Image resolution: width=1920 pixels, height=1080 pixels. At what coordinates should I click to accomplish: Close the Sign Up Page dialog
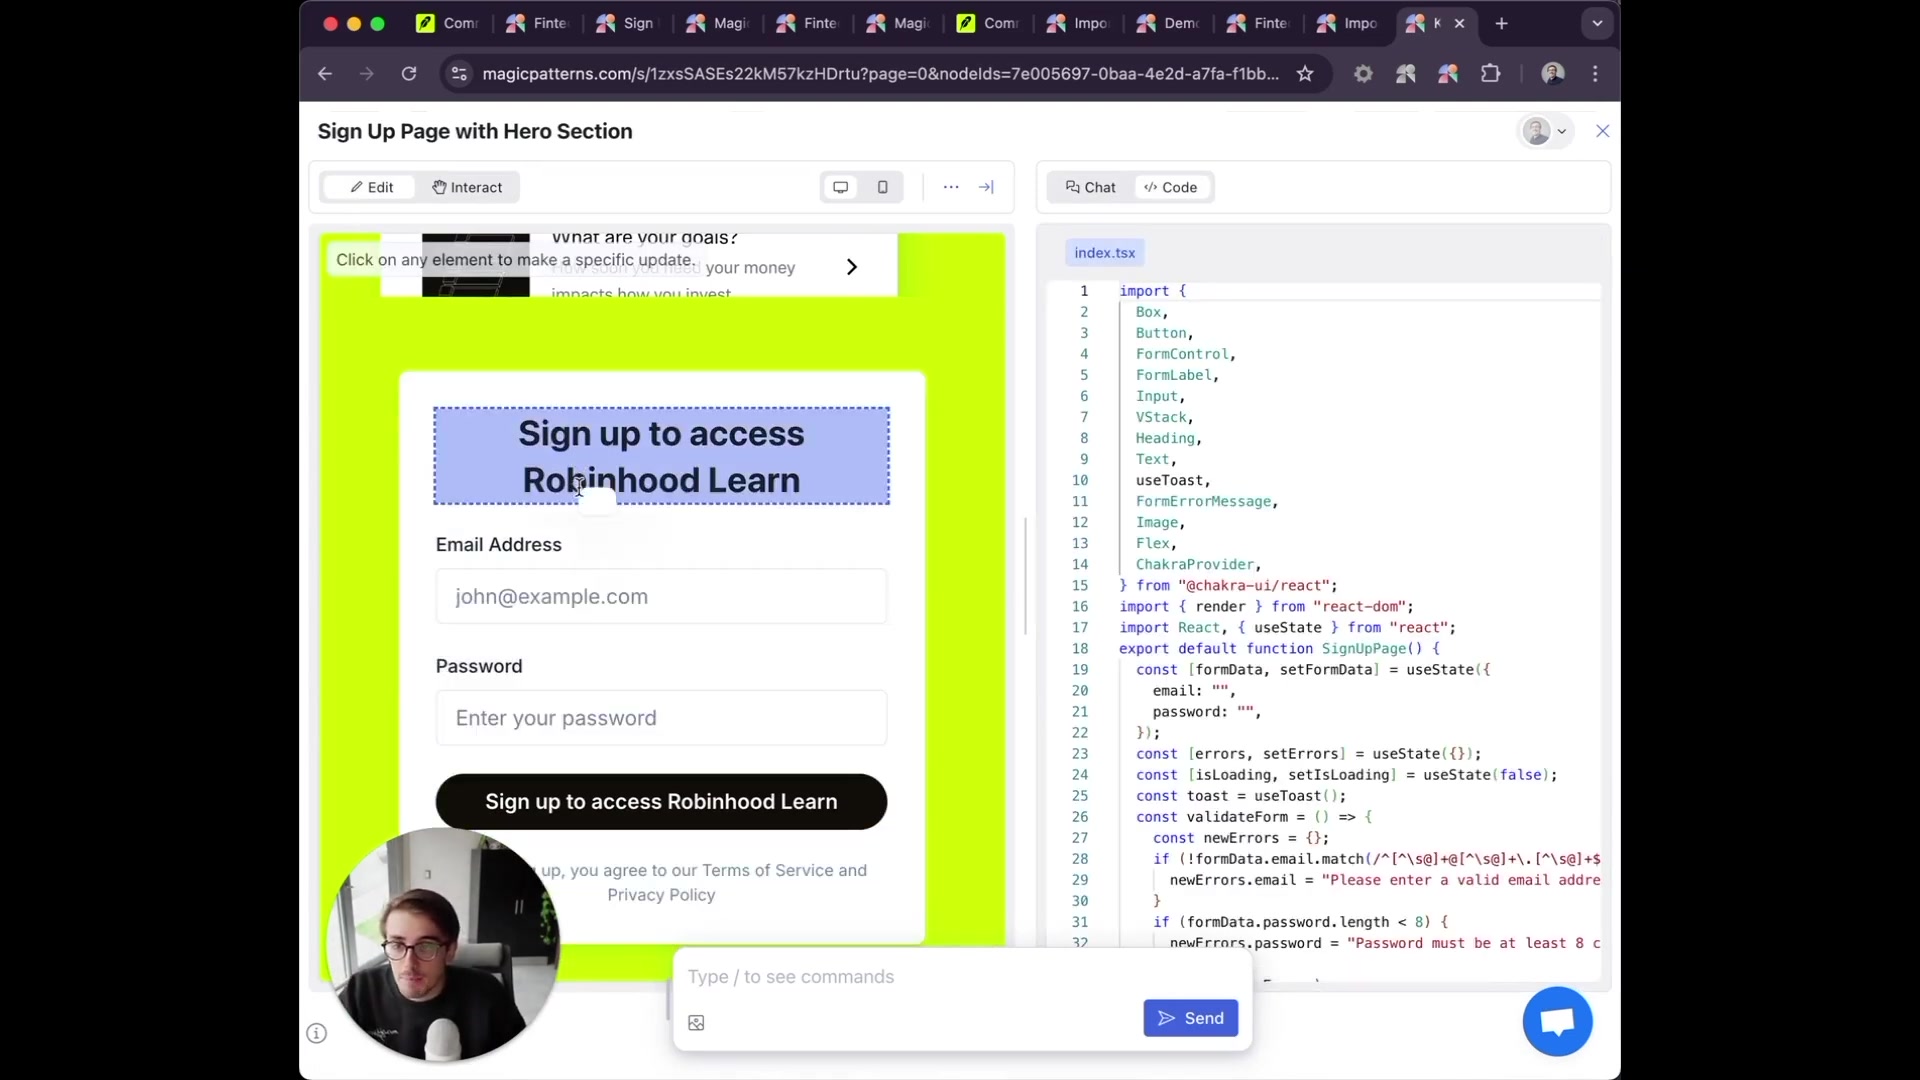[1602, 131]
